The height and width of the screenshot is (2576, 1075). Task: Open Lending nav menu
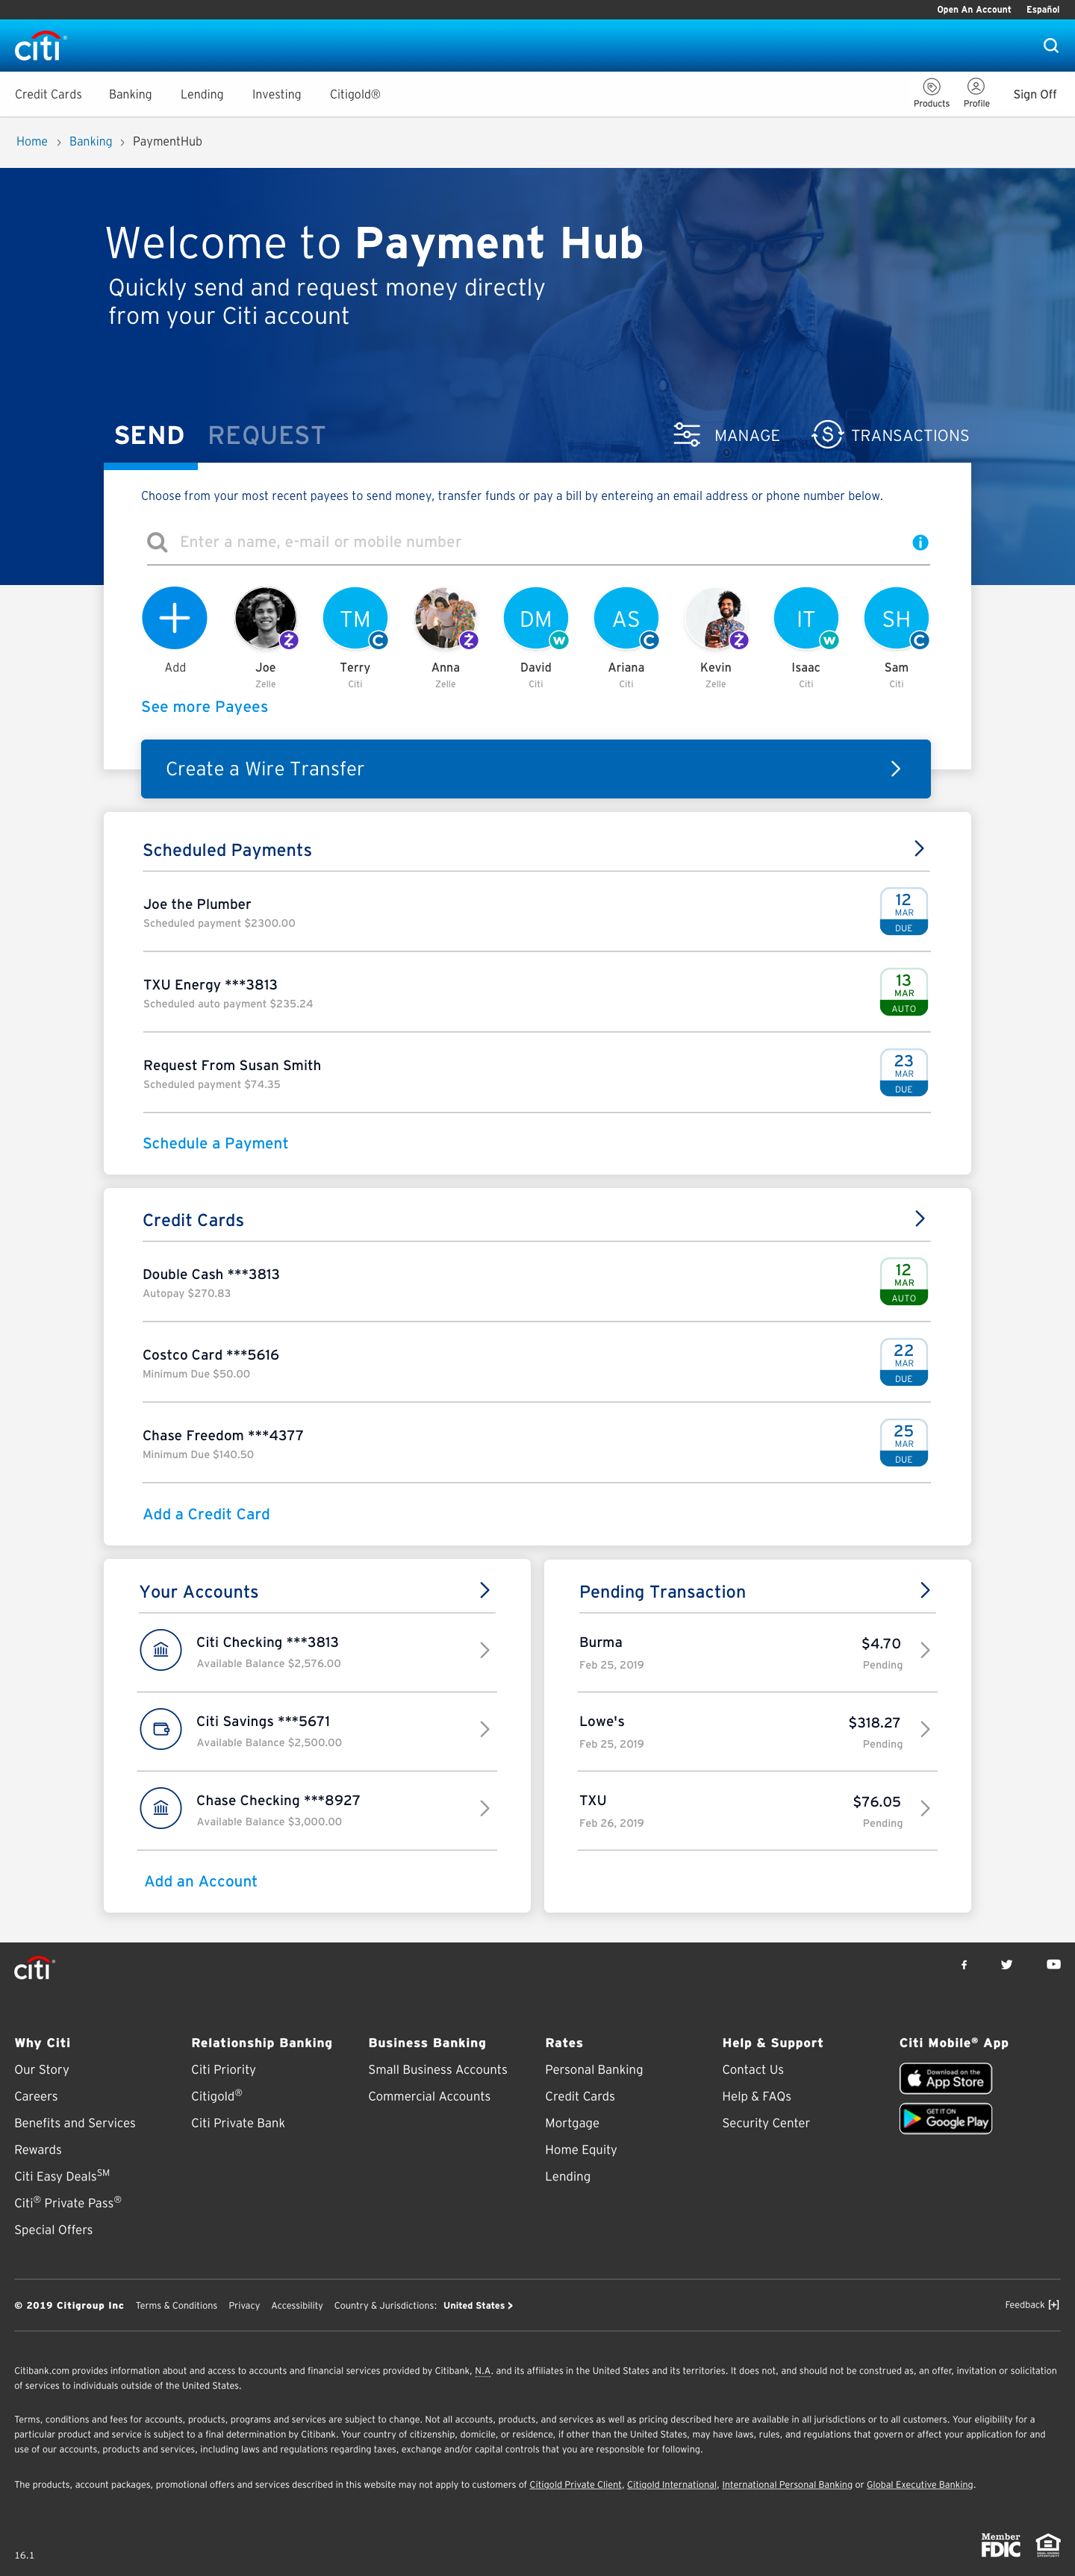[202, 94]
